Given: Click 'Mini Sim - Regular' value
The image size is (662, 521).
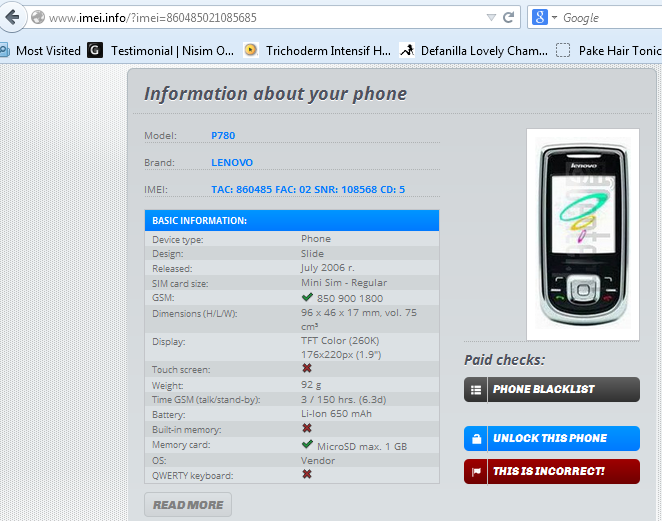Looking at the screenshot, I should (x=344, y=283).
